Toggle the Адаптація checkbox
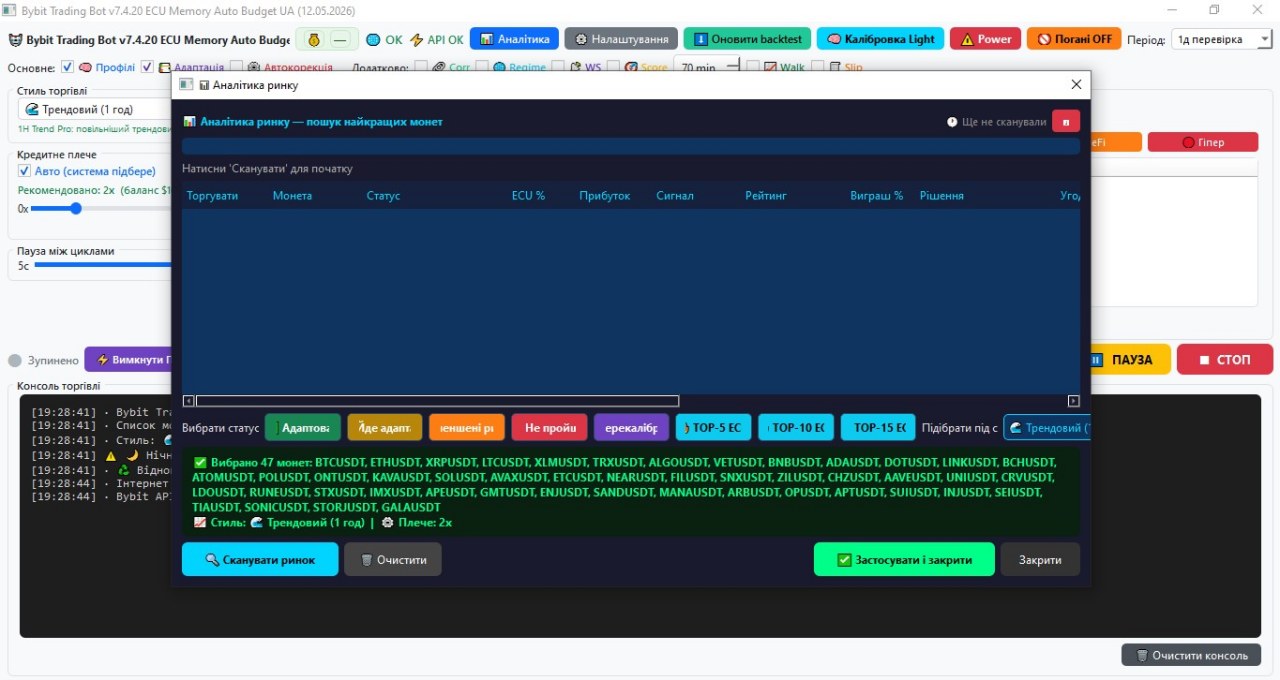The width and height of the screenshot is (1280, 680). click(147, 67)
